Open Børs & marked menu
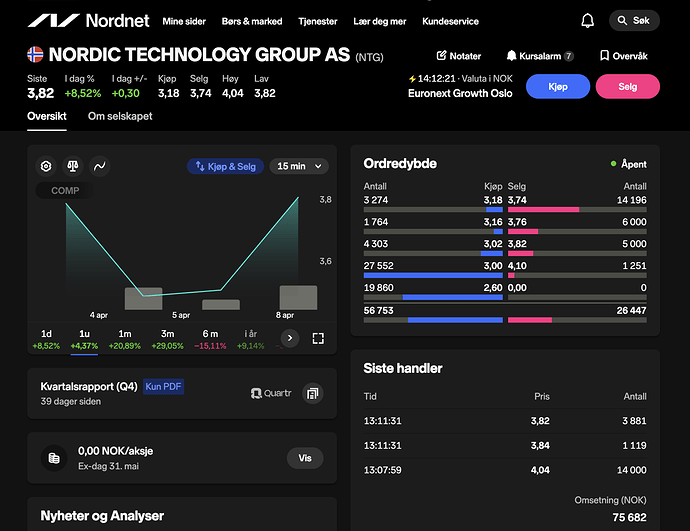This screenshot has width=690, height=531. pyautogui.click(x=252, y=21)
